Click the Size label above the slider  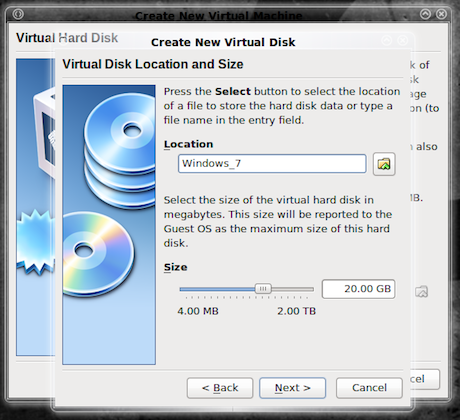[175, 267]
